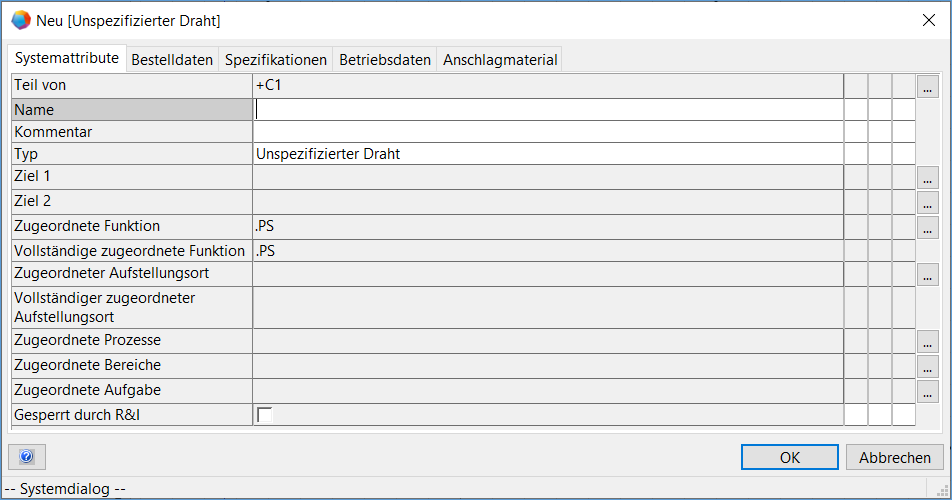
Task: Open the Betriebsdaten tab
Action: coord(385,60)
